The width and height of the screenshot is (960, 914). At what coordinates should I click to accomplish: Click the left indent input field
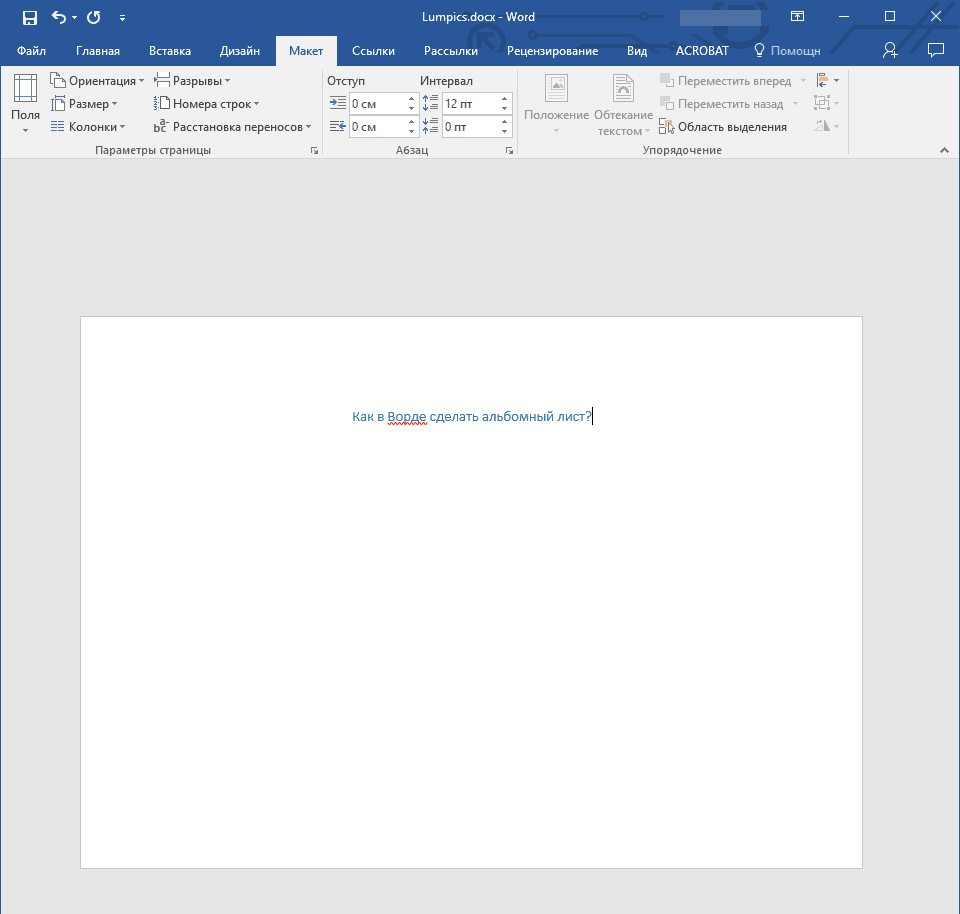[x=376, y=103]
